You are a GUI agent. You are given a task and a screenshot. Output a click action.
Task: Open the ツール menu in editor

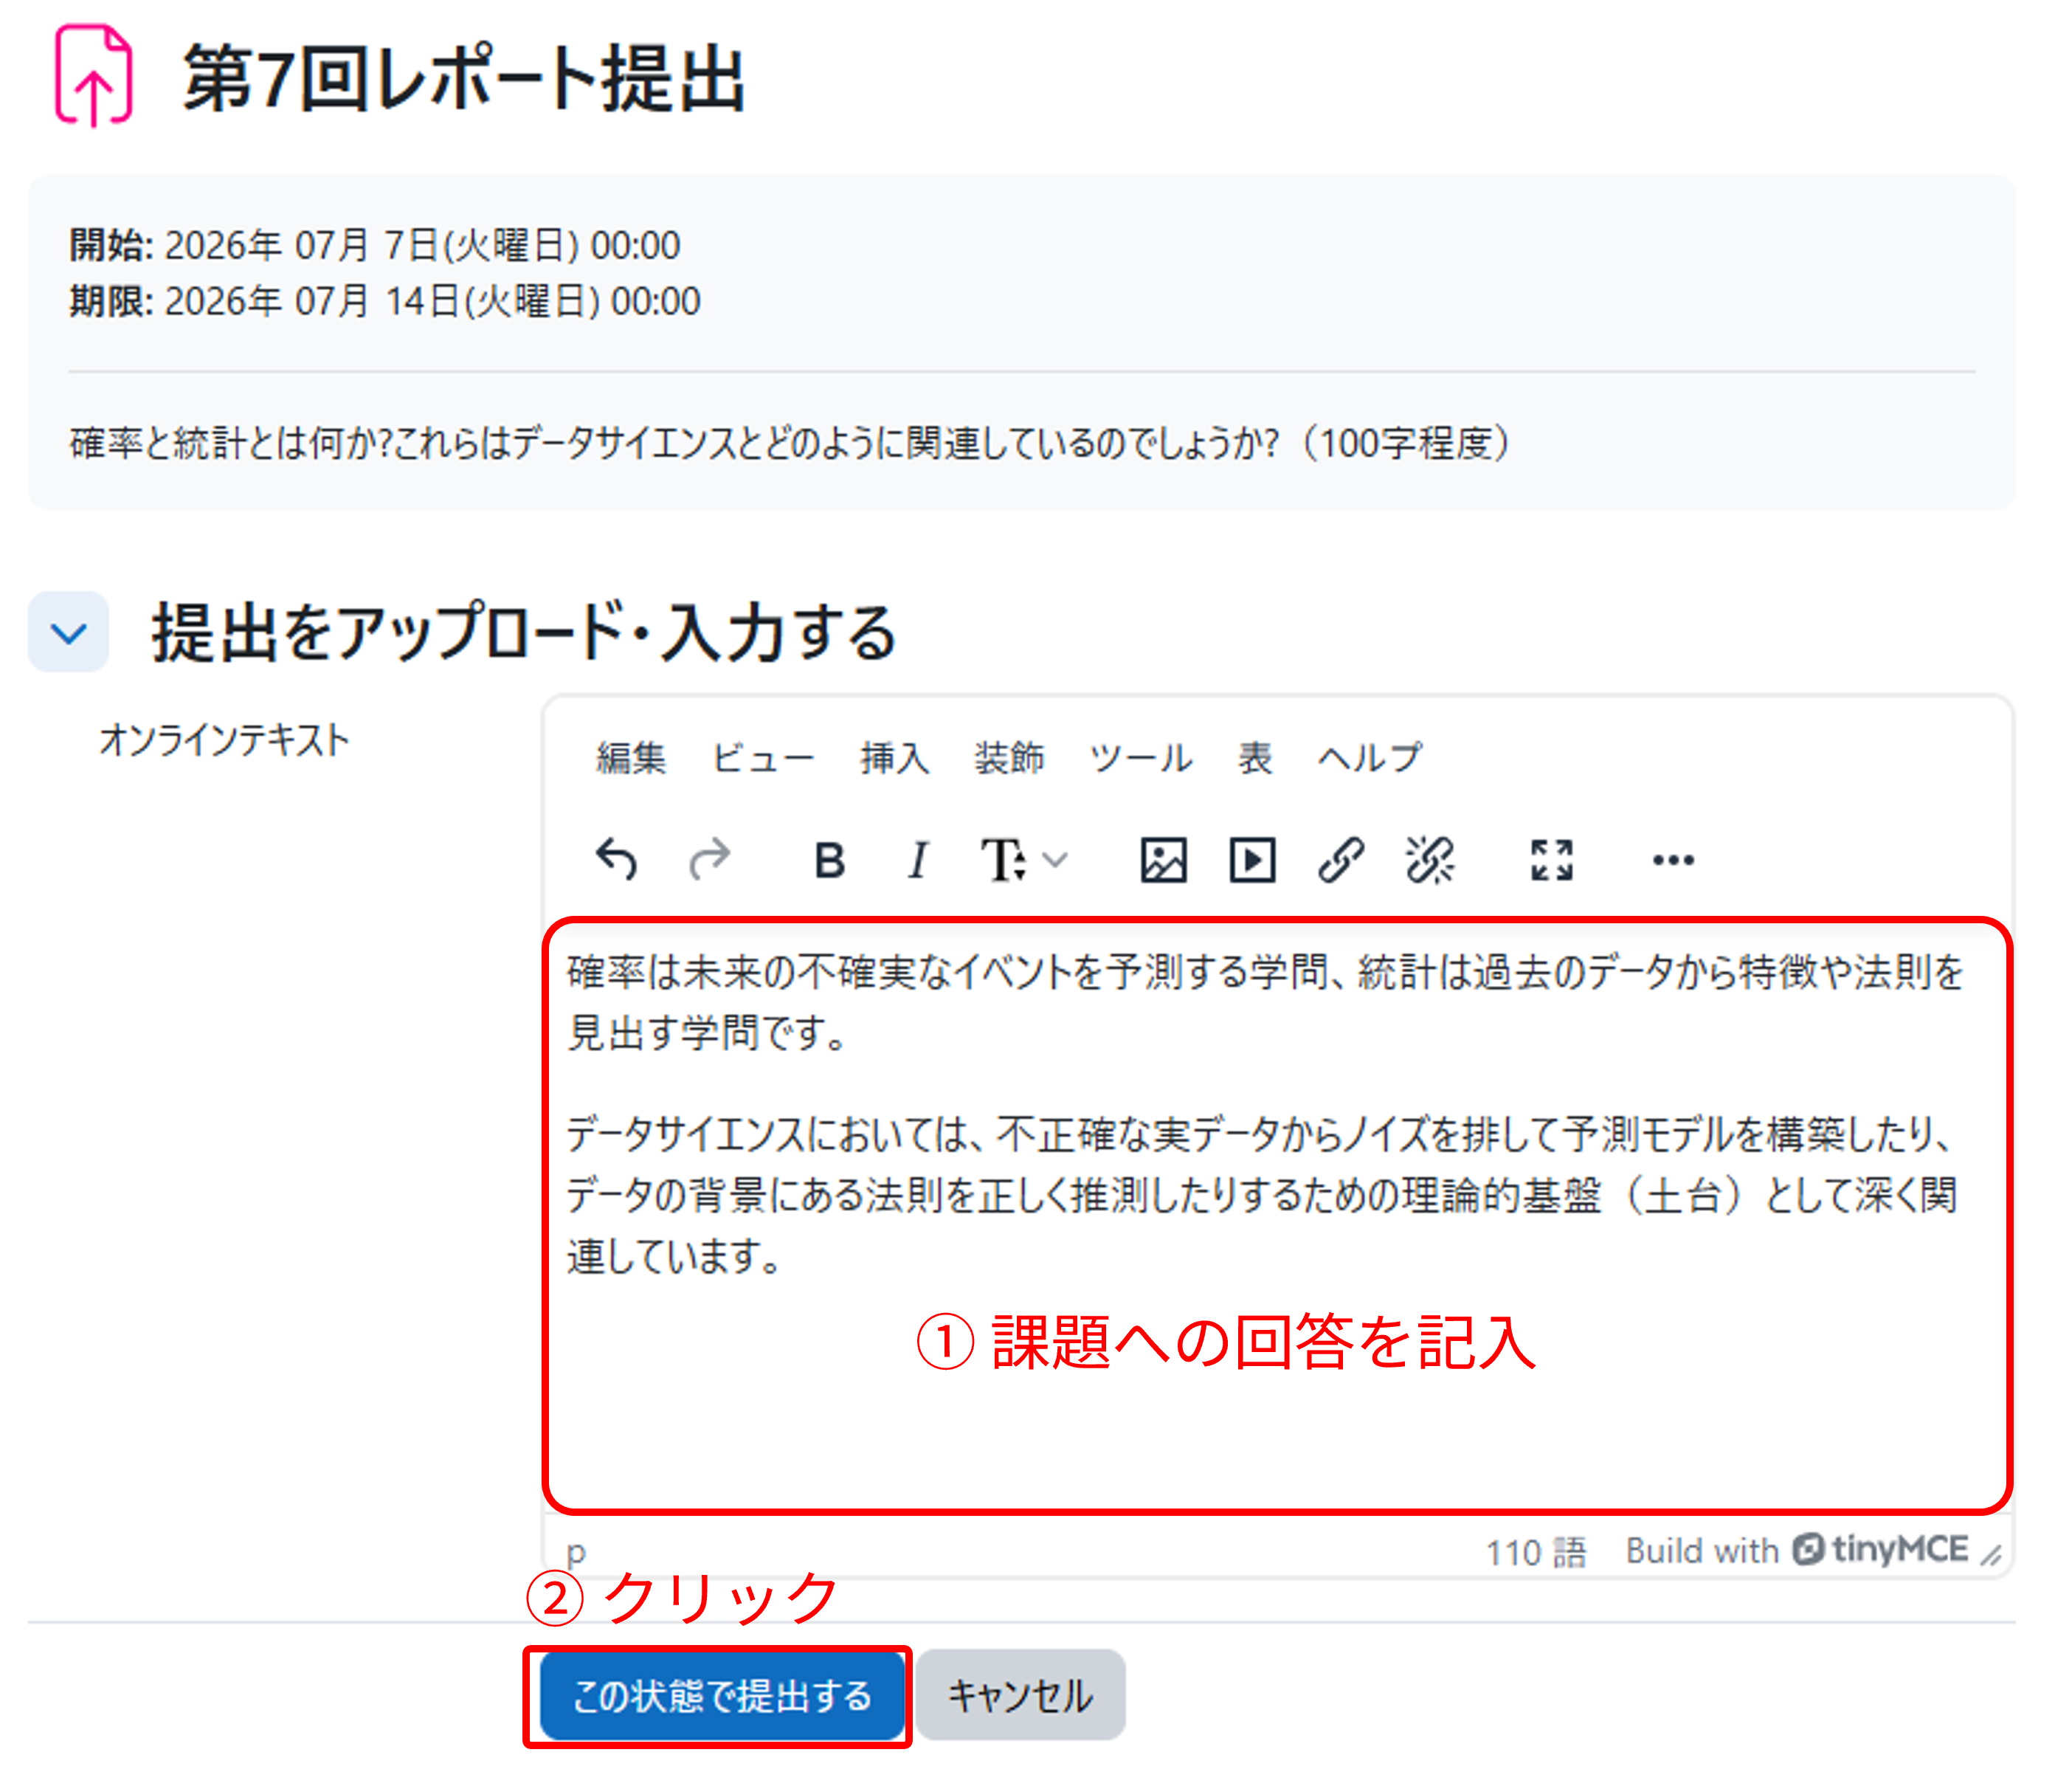pos(1140,758)
